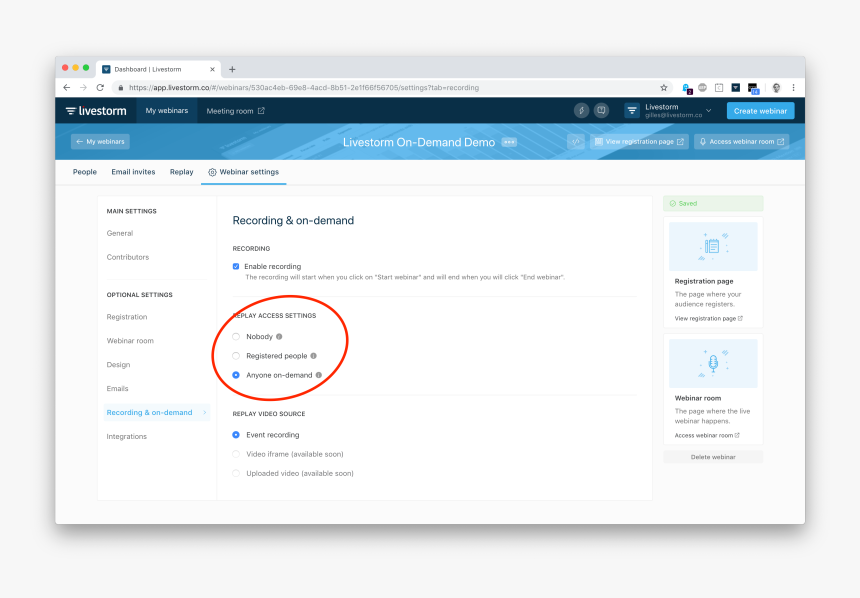Bookmark the page with the star icon

pyautogui.click(x=664, y=88)
